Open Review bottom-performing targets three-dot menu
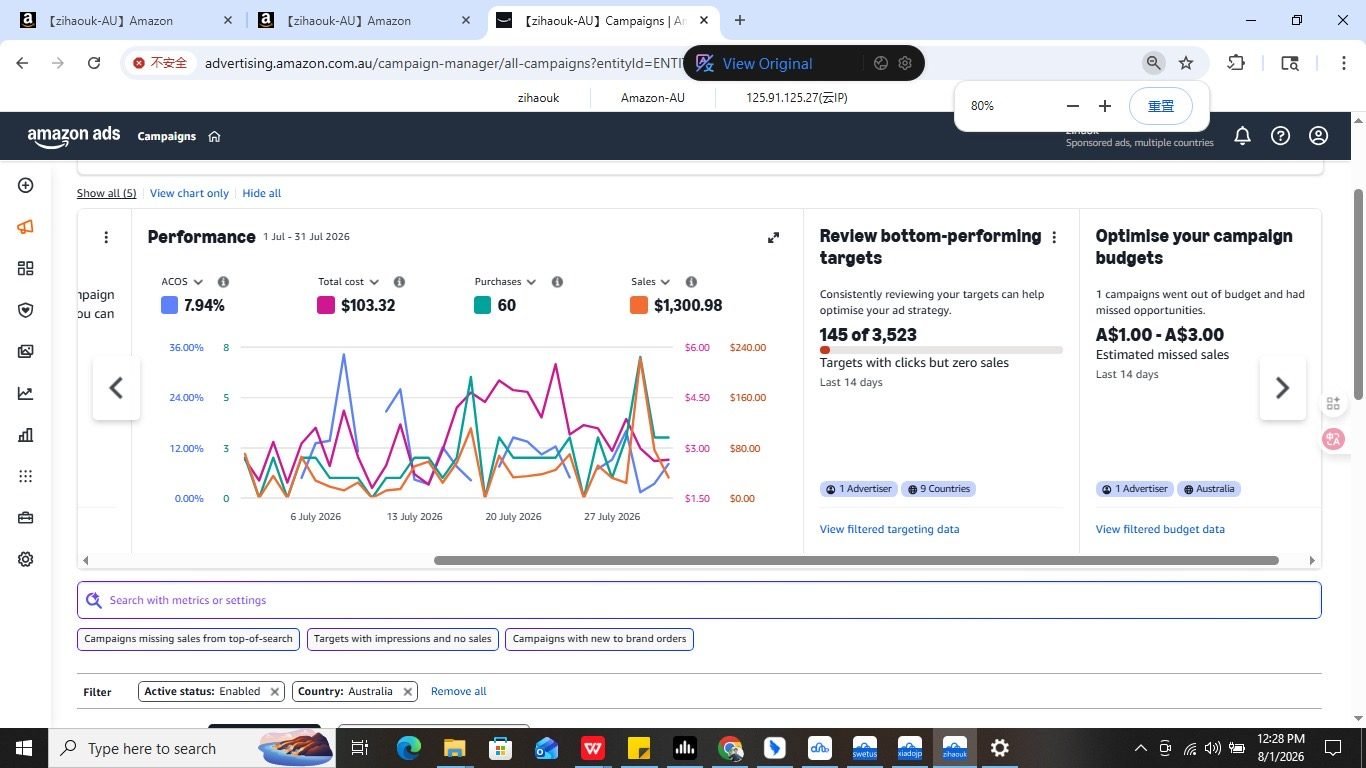Screen dimensions: 1366x768 [1054, 237]
